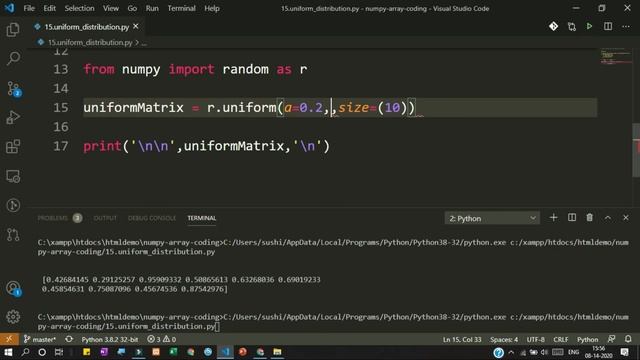Open the pull requests activity icon
640x360 pixels.
pos(13,235)
